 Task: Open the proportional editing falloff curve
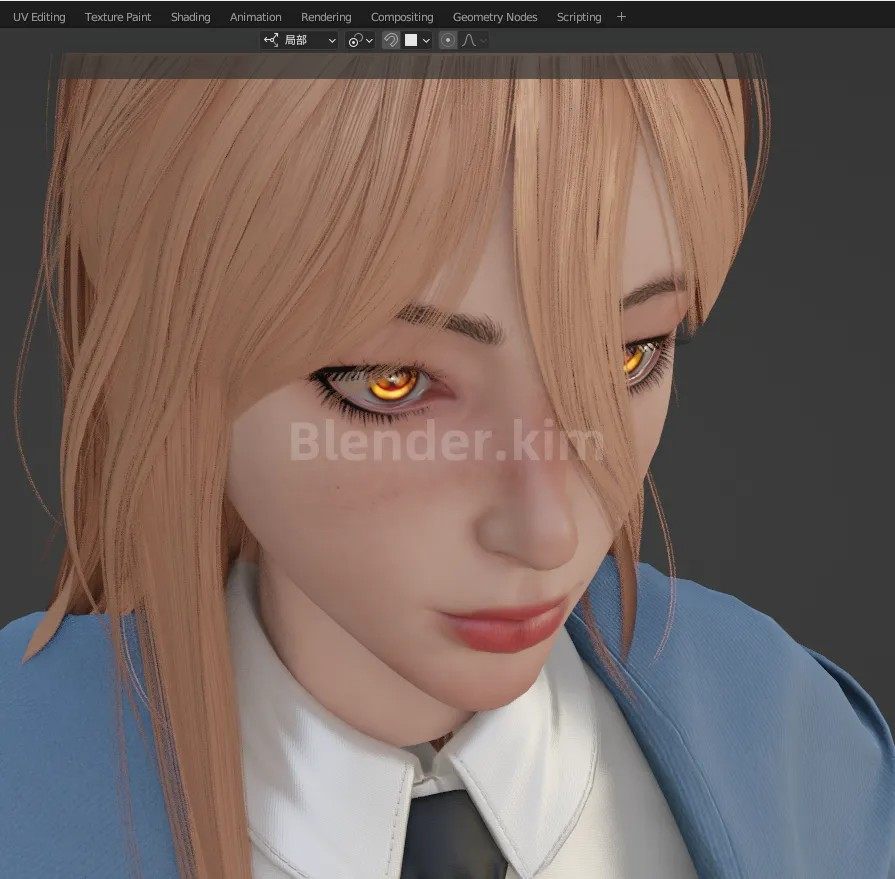click(x=469, y=41)
